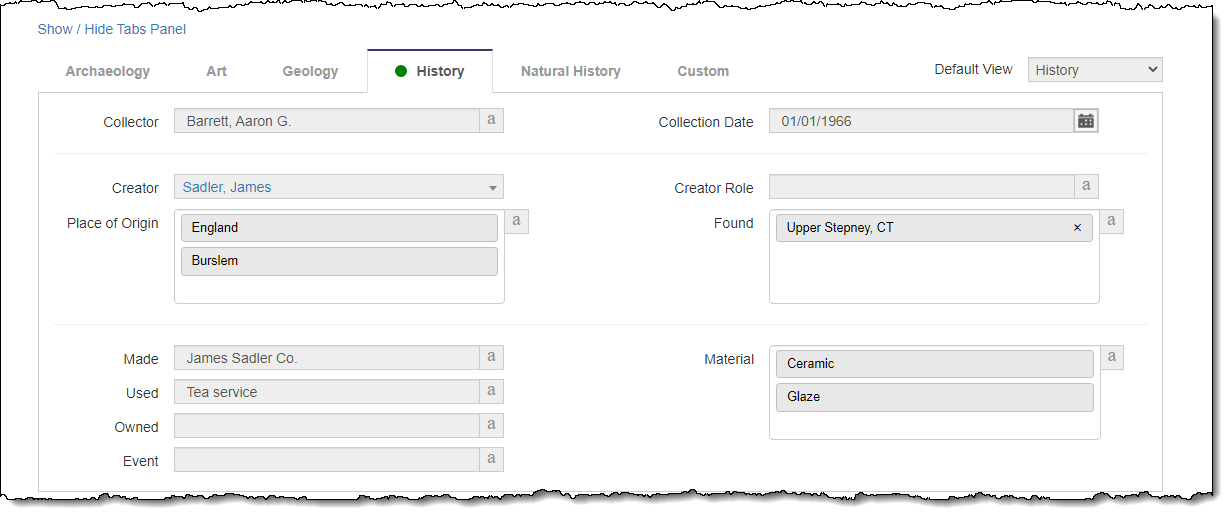Screen dimensions: 1229x515
Task: Select the Geology tab
Action: (x=310, y=71)
